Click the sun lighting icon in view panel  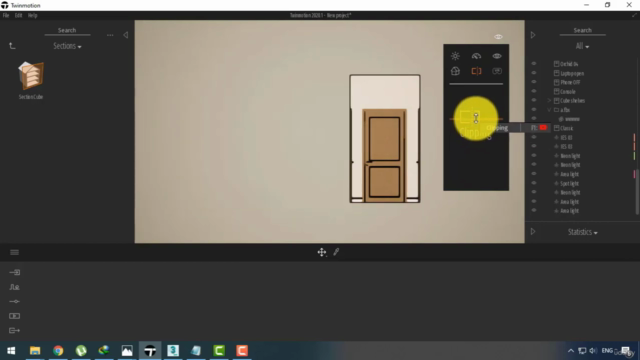coord(455,56)
